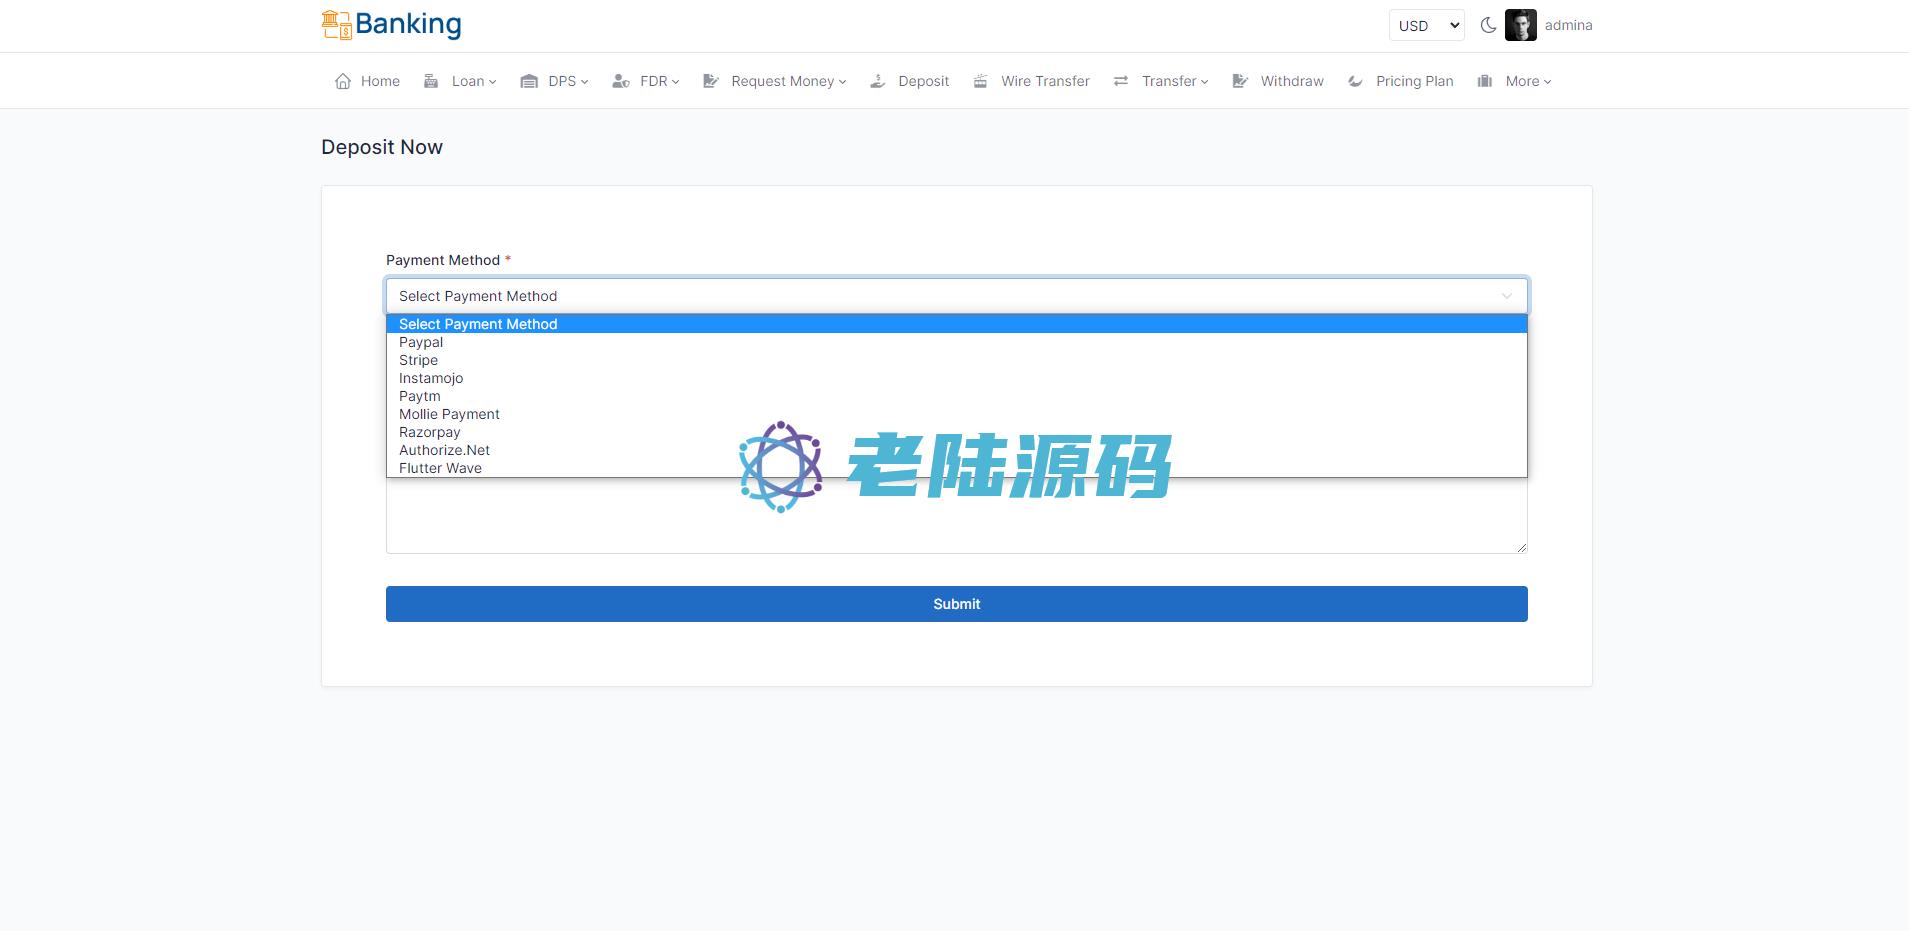The height and width of the screenshot is (931, 1909).
Task: Click the Banking logo icon
Action: pos(336,25)
